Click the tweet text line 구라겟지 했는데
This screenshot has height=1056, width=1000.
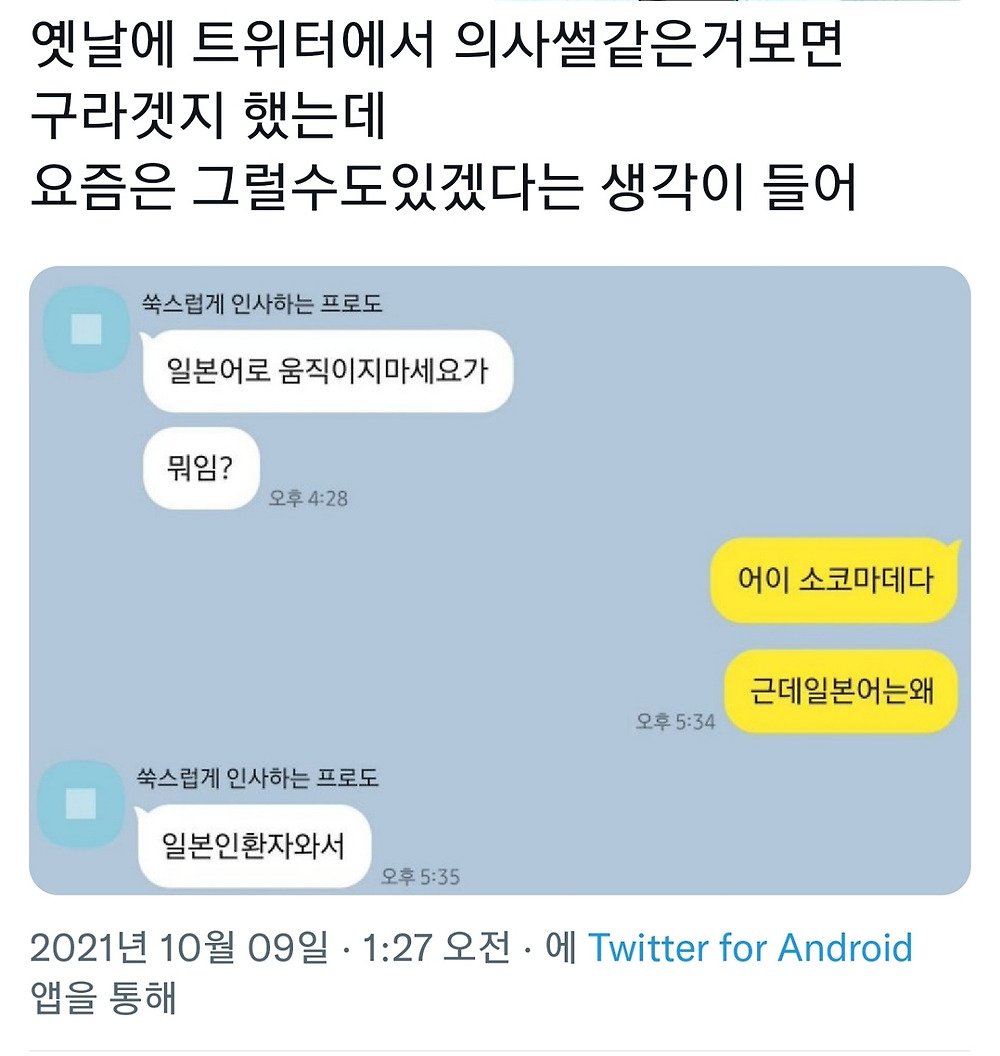tap(208, 115)
